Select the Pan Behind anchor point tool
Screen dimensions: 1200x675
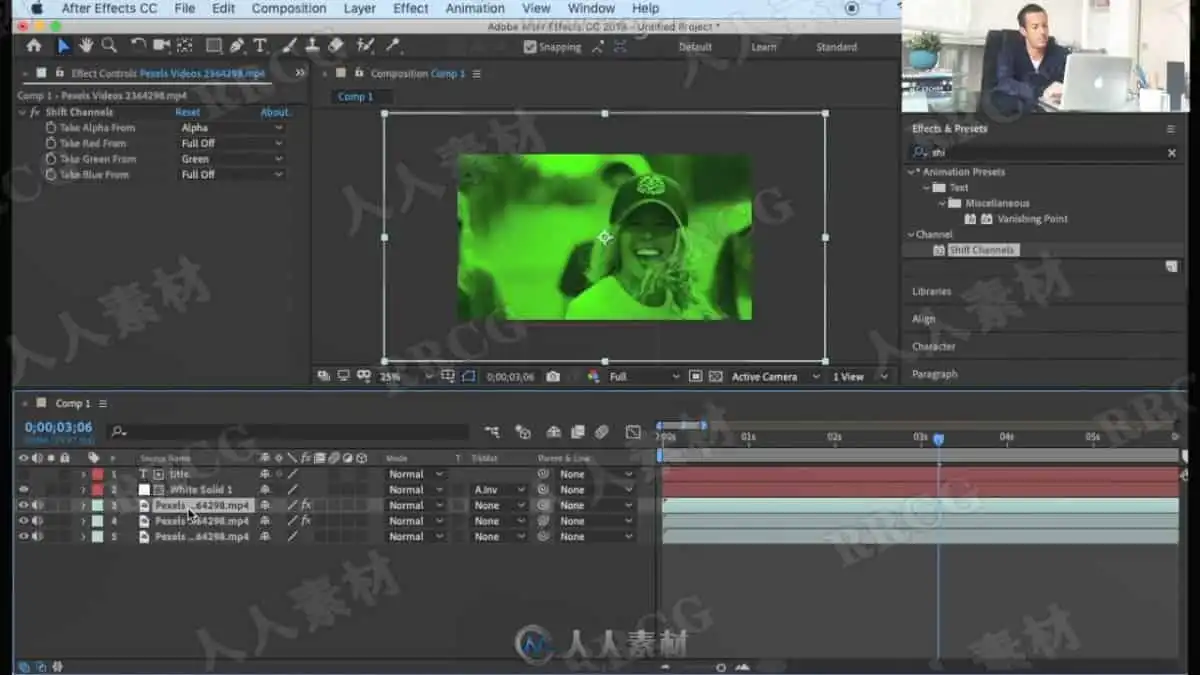pos(185,46)
